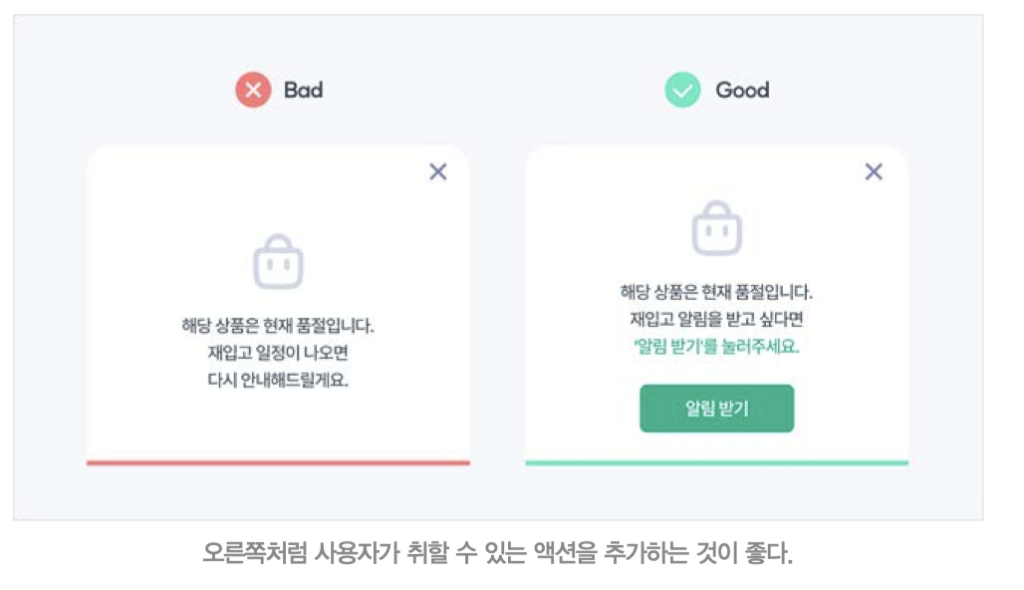Screen dimensions: 1024x590
Task: Click the red bar under Bad card
Action: point(278,463)
